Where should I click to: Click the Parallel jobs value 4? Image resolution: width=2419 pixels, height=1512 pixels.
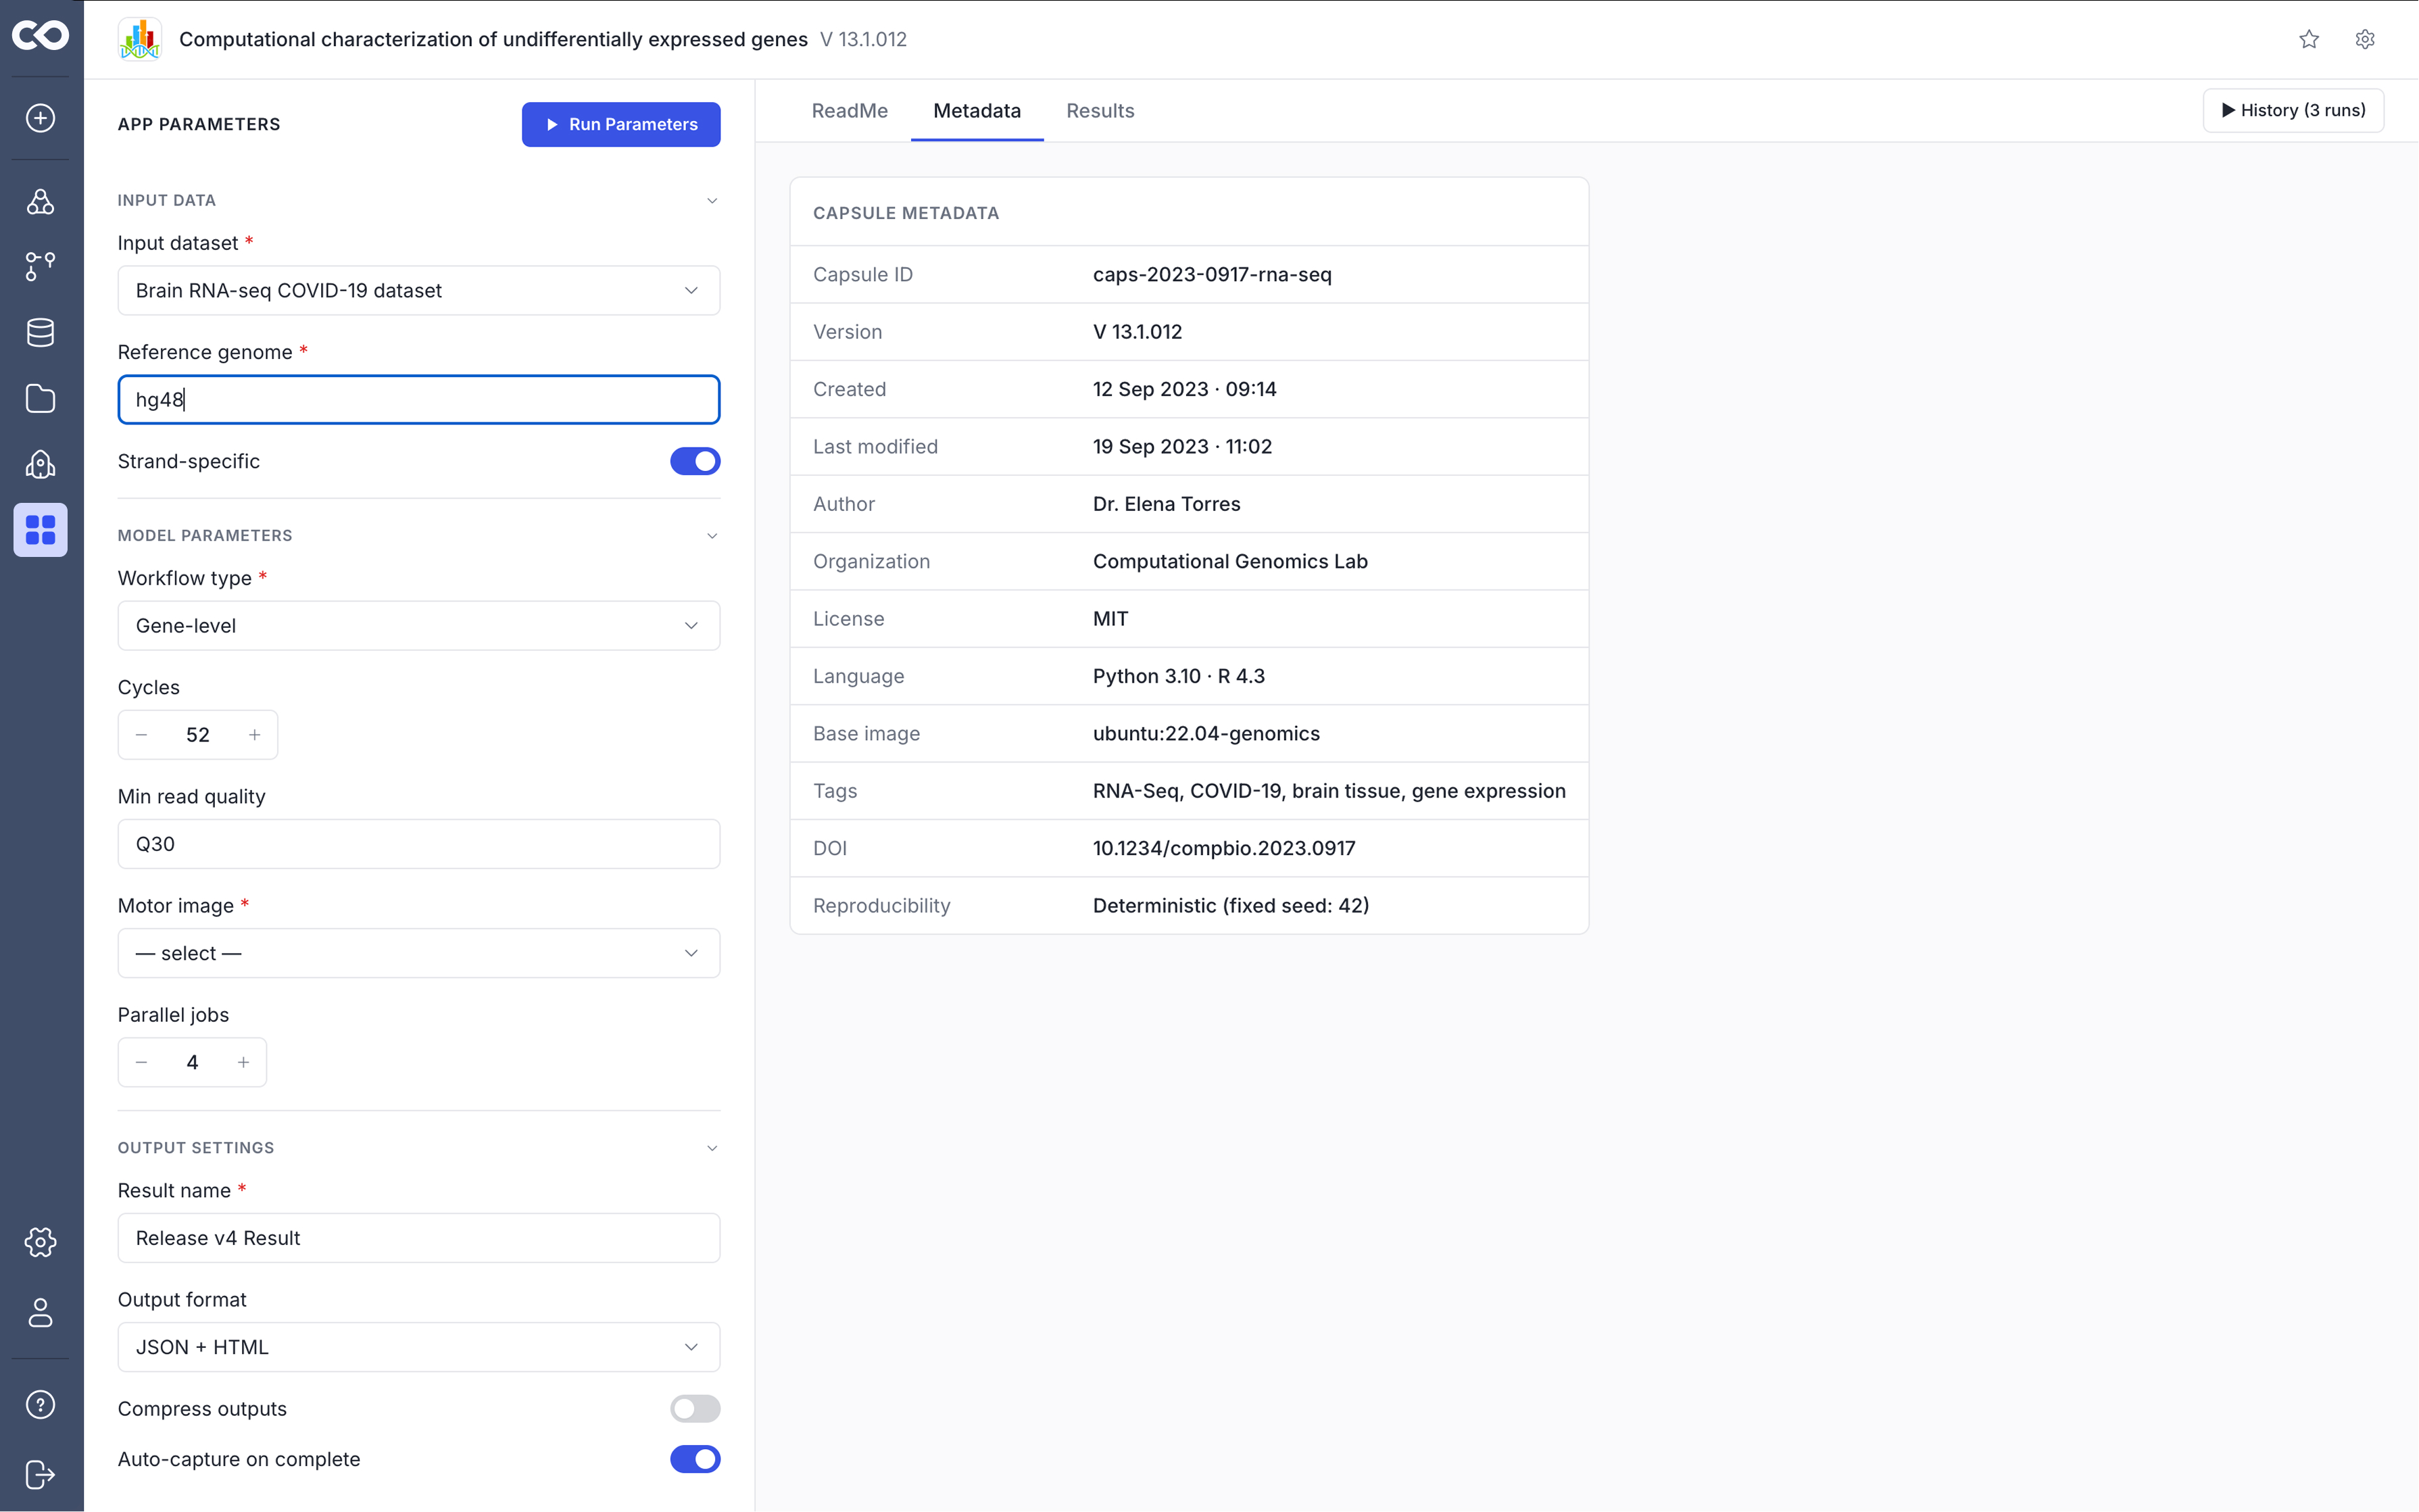tap(192, 1062)
